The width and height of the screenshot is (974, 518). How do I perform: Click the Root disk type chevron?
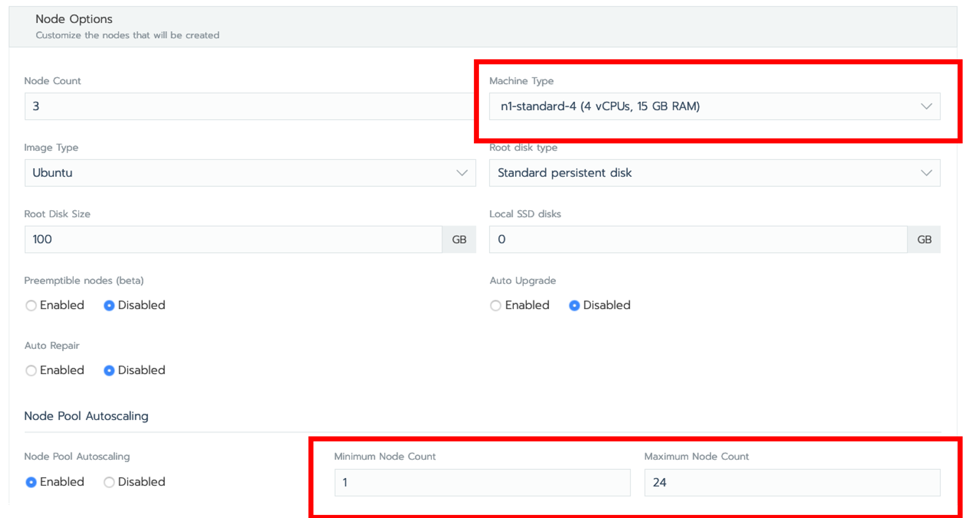[926, 173]
